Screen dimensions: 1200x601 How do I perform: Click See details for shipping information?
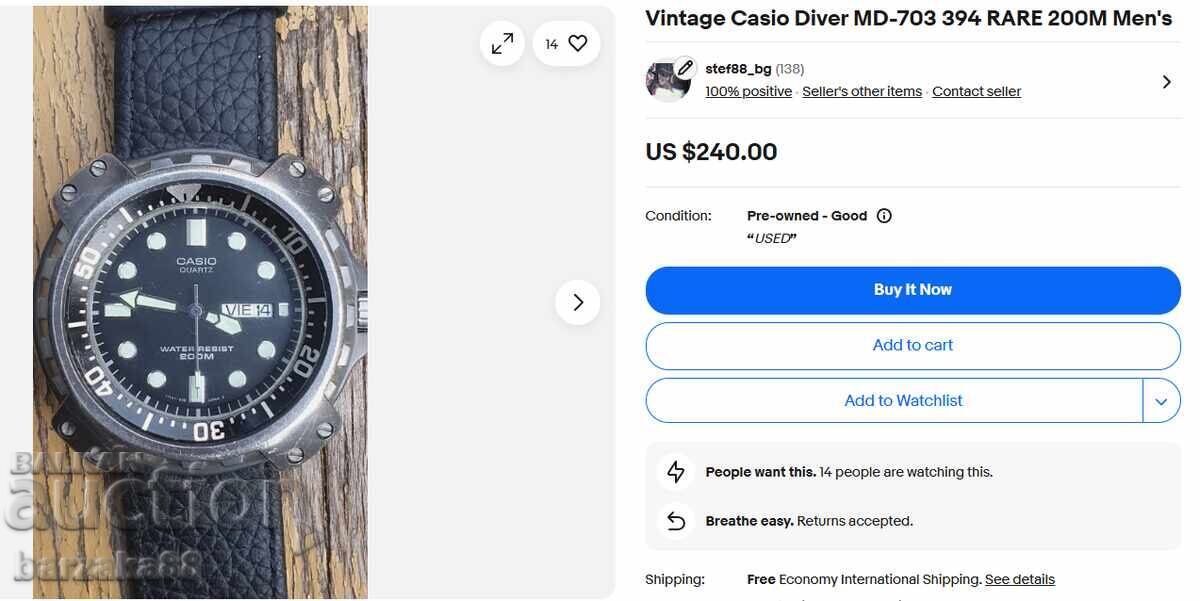[1019, 579]
